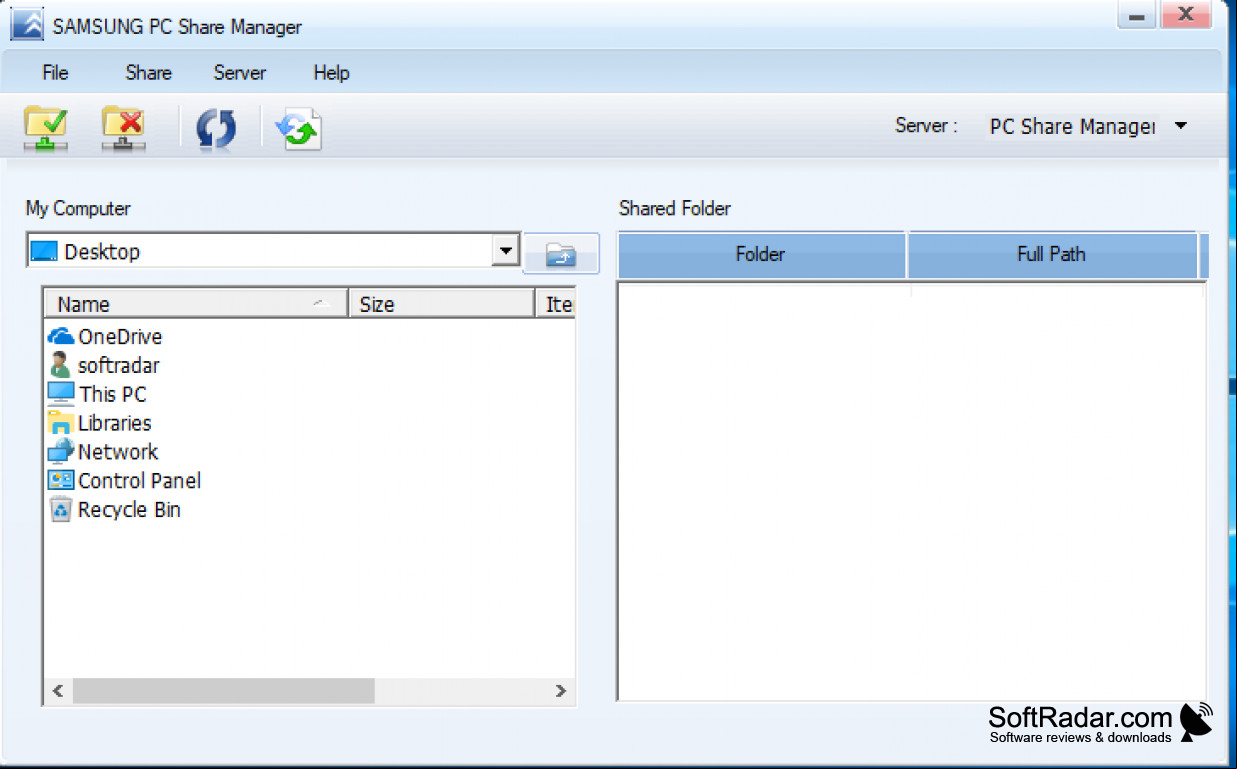Click the horizontal scrollbar thumb in file list
1237x769 pixels.
224,691
